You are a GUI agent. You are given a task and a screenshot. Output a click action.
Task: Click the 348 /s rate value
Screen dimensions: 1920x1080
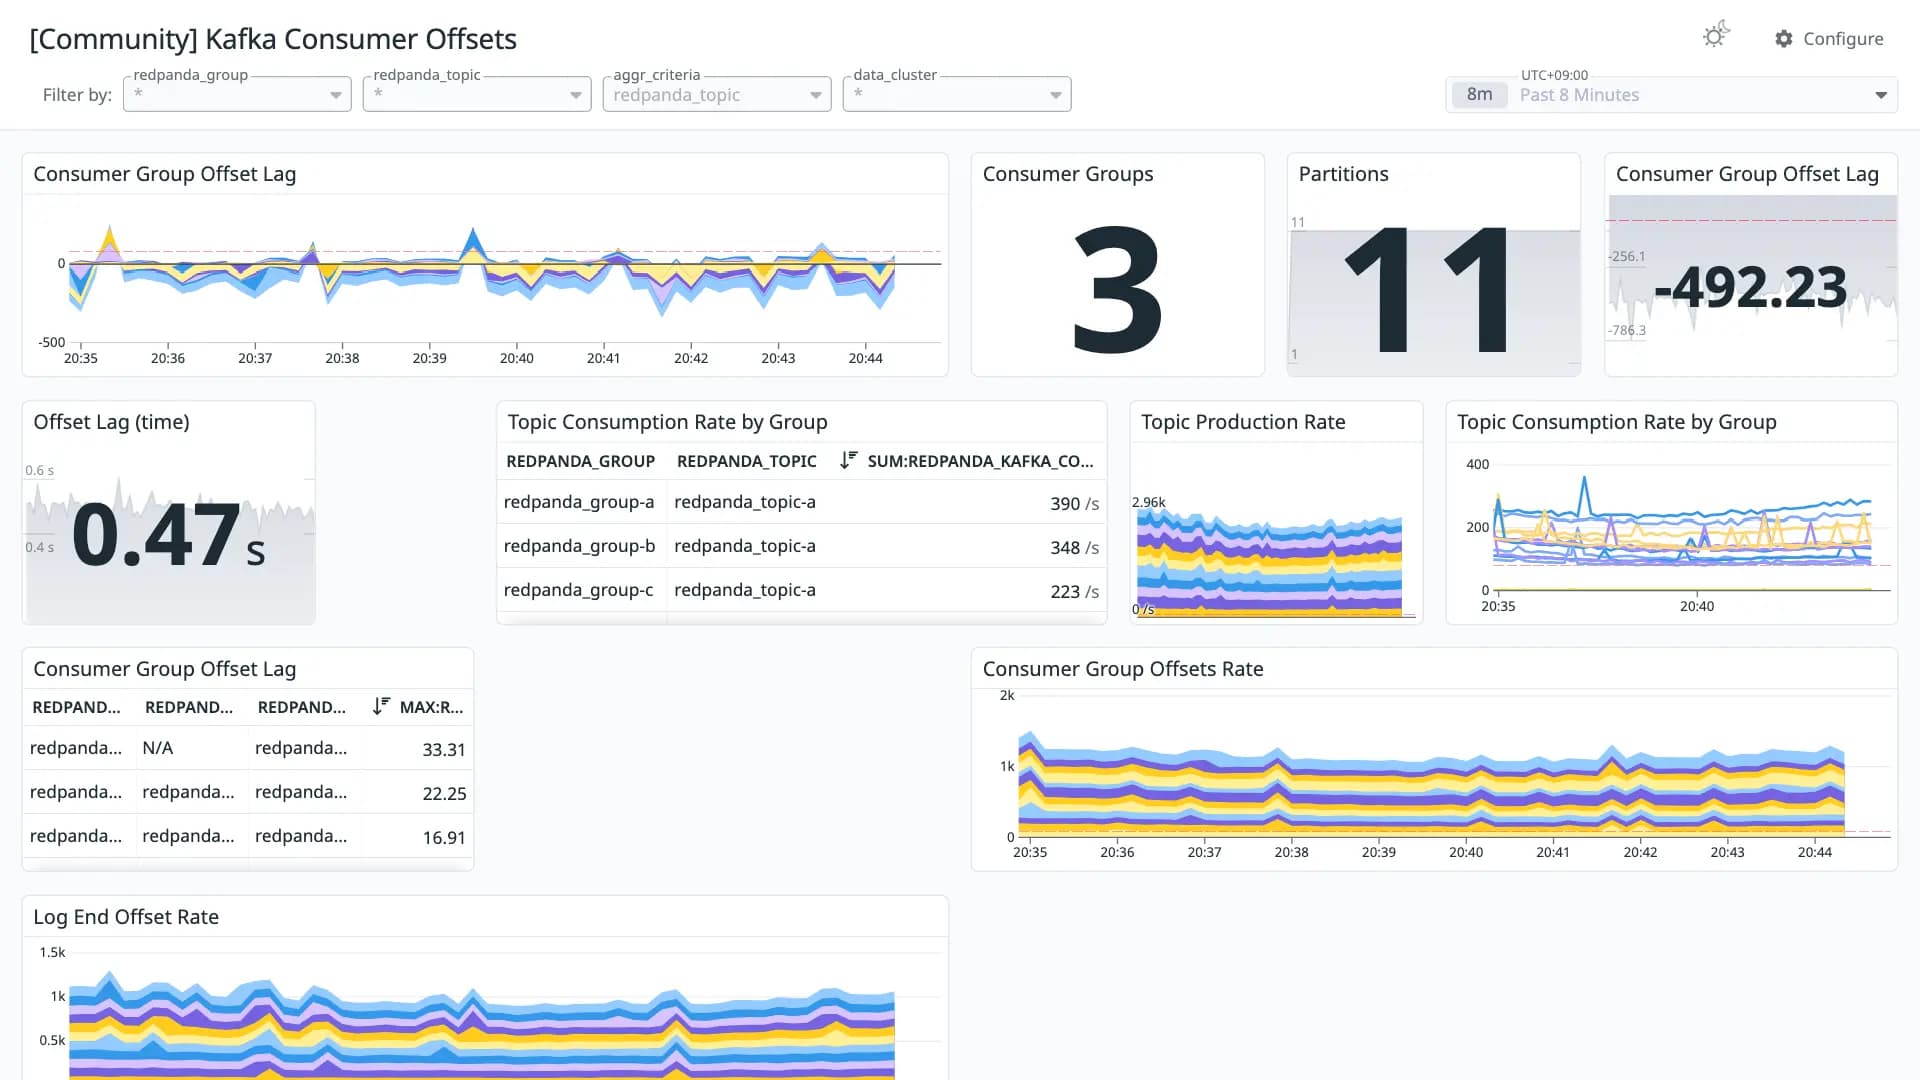1074,548
